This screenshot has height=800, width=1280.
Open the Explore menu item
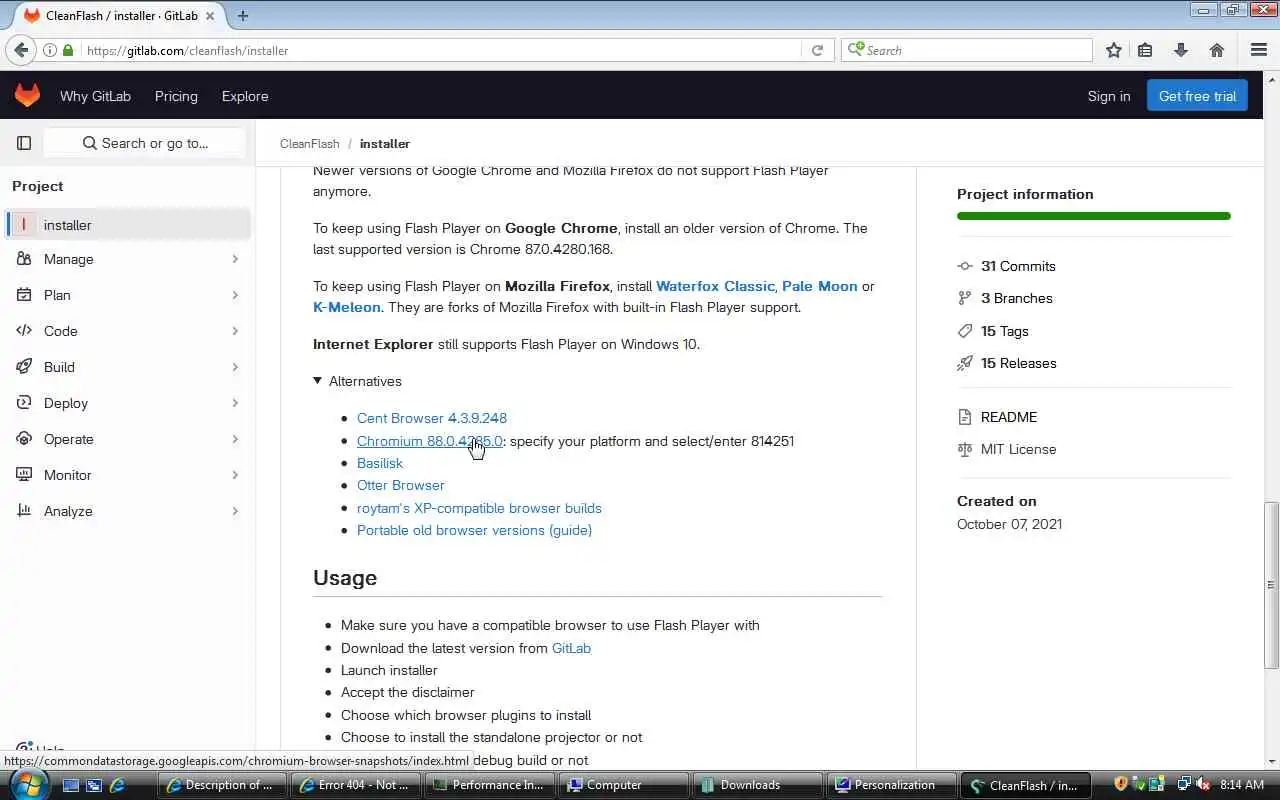point(245,96)
